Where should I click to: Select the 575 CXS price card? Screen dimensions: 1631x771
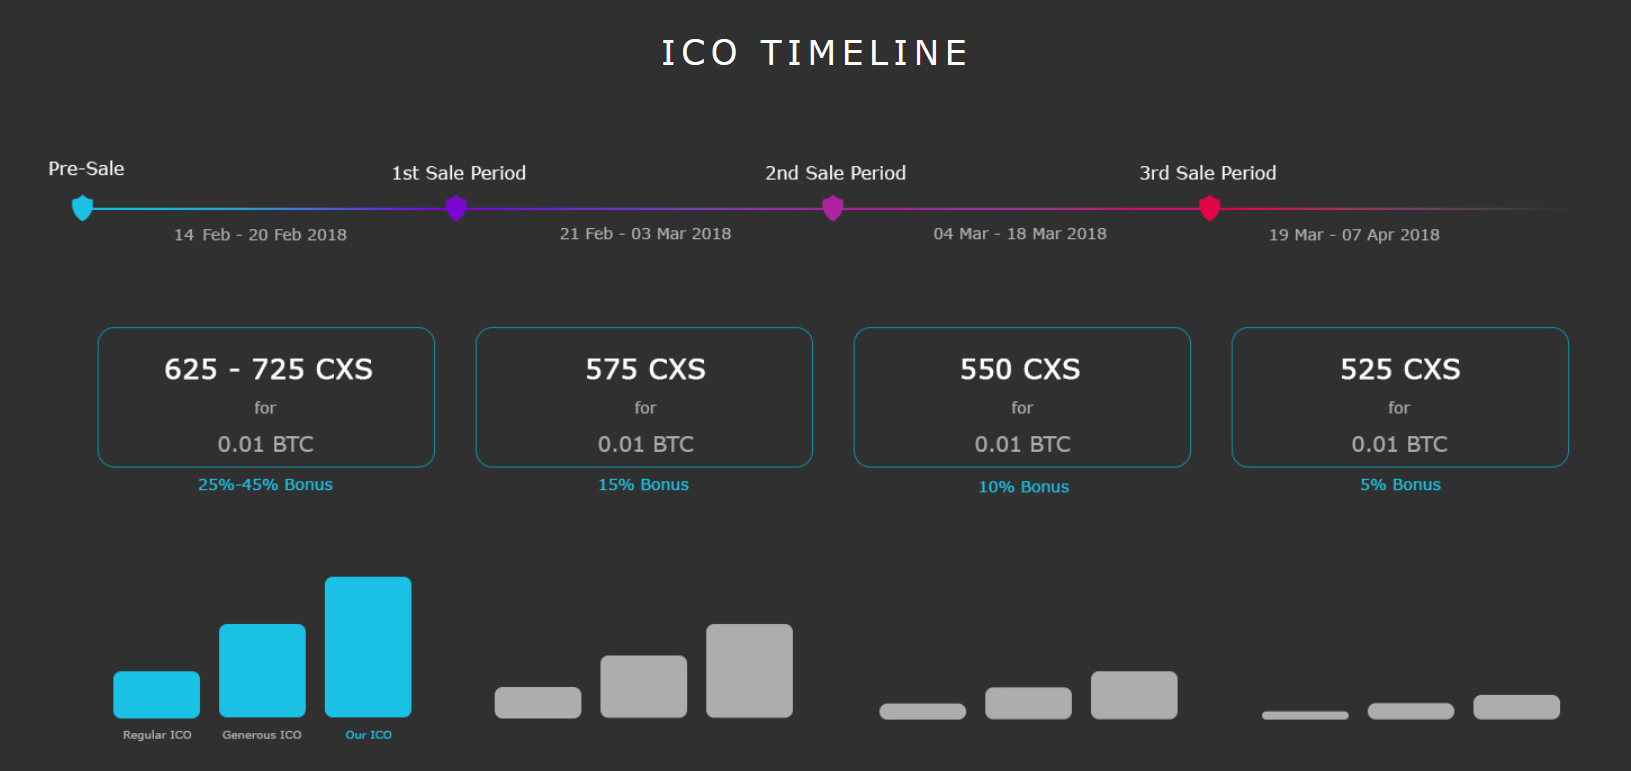click(x=644, y=397)
